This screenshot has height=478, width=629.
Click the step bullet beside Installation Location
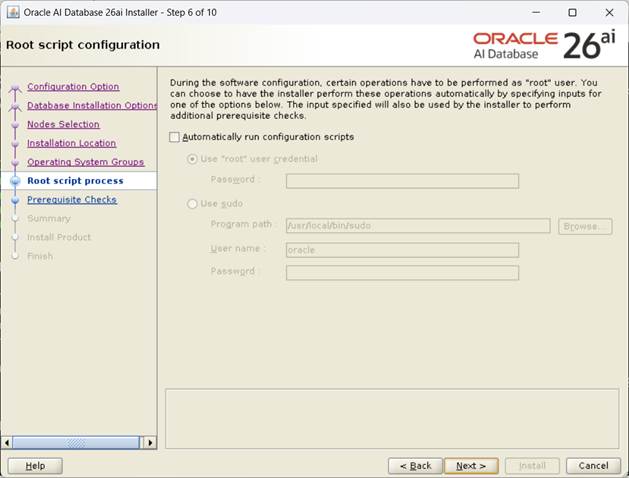pyautogui.click(x=15, y=144)
